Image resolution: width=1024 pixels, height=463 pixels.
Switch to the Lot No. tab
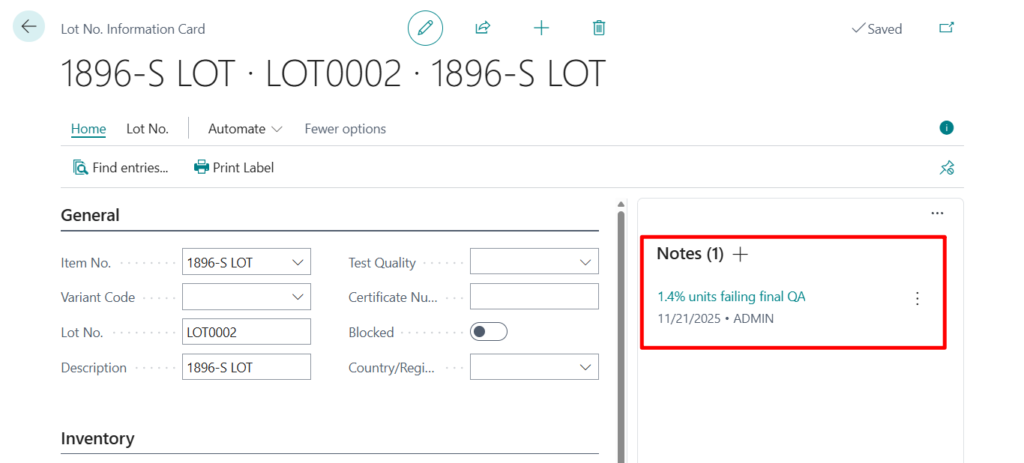[147, 129]
